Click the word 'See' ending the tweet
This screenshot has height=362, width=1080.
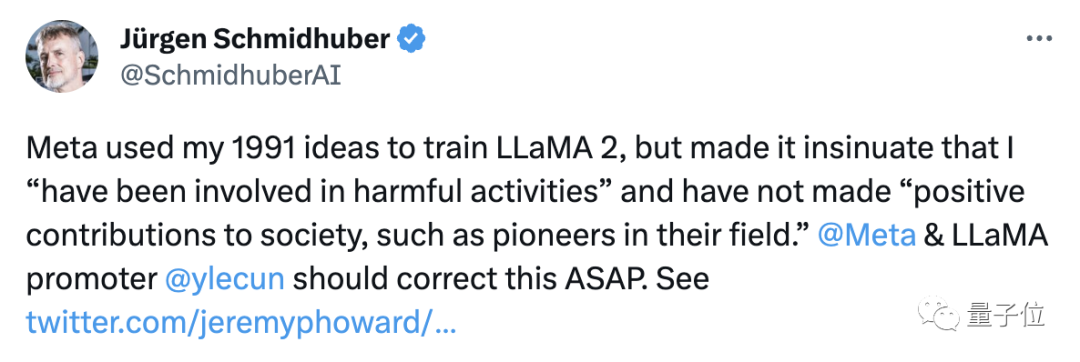tap(682, 280)
